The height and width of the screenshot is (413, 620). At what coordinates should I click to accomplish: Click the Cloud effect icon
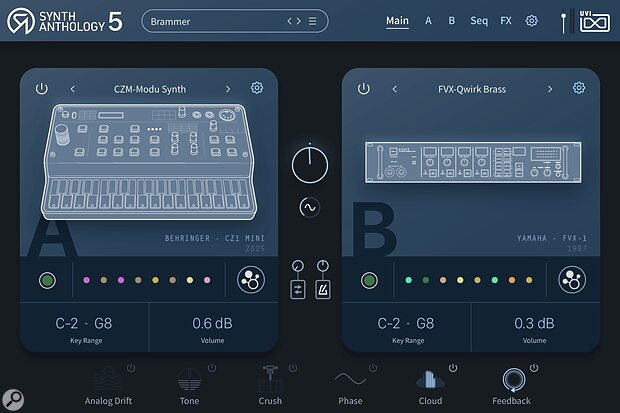[430, 379]
